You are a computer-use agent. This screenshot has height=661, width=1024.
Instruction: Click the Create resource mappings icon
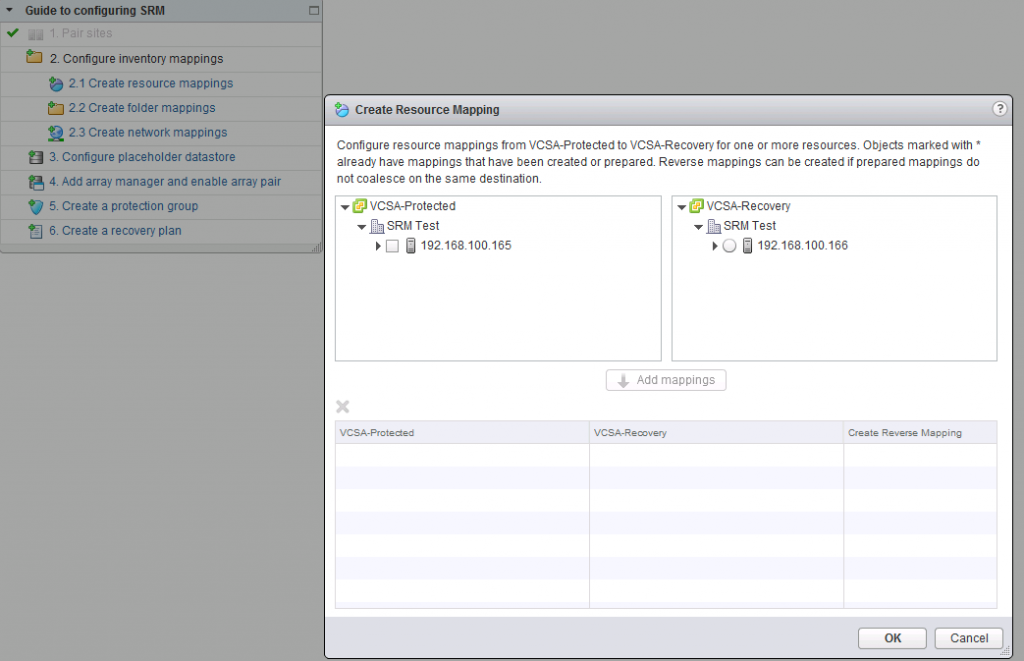click(56, 84)
